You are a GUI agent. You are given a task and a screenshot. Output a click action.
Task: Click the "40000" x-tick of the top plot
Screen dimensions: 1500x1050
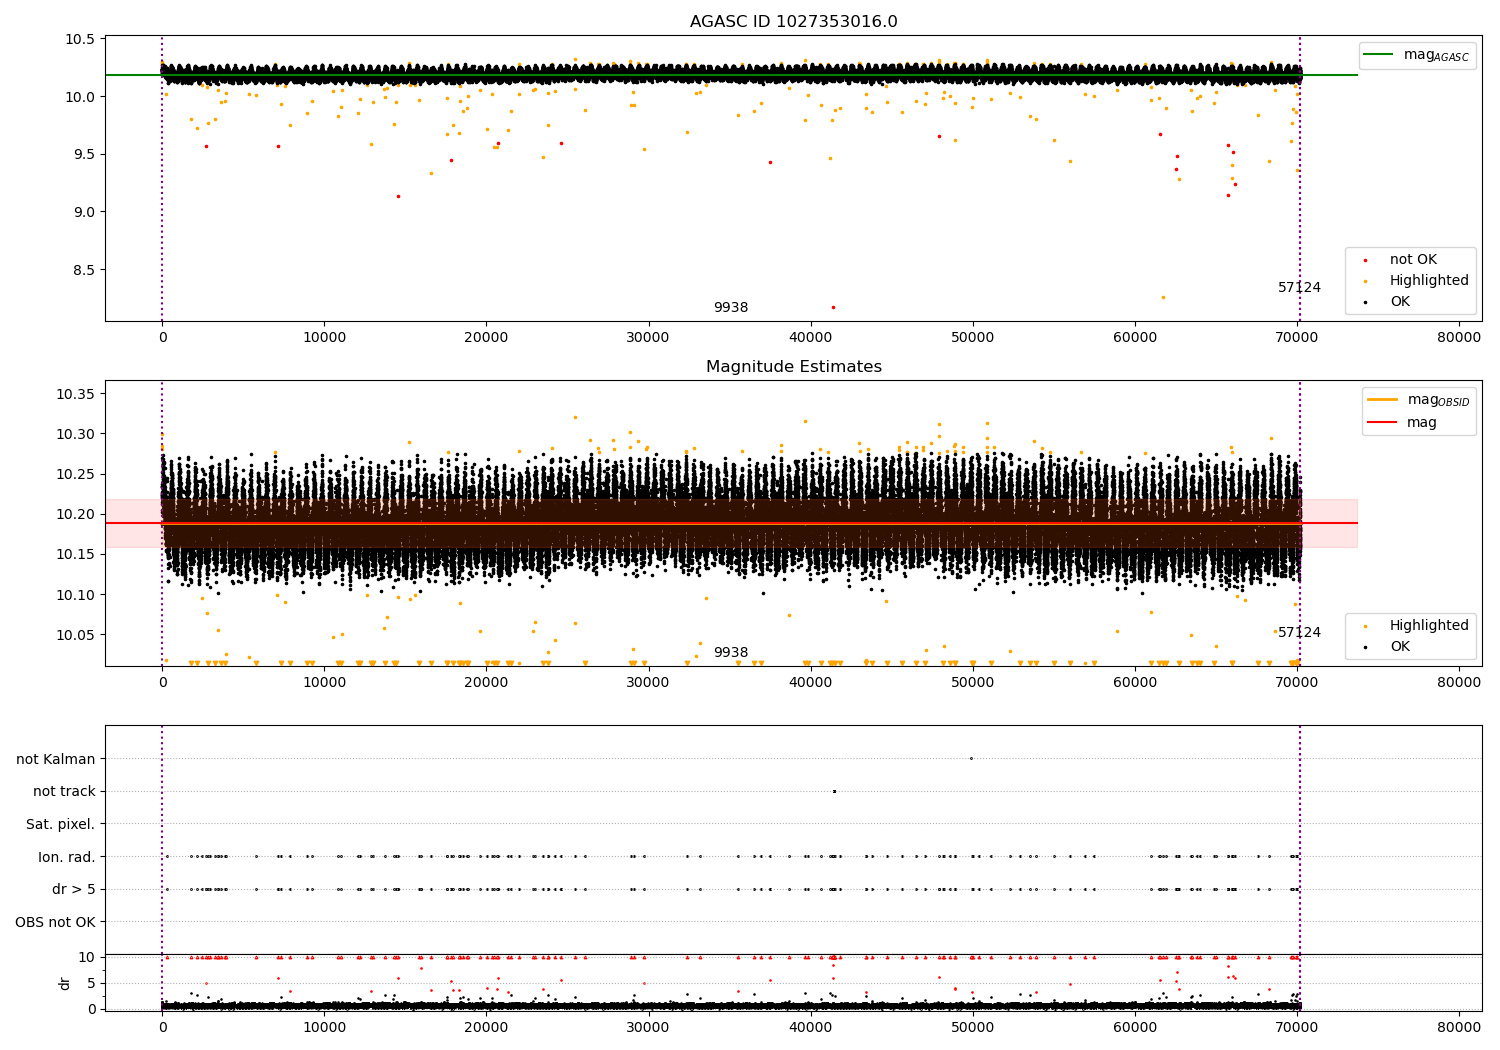(810, 338)
